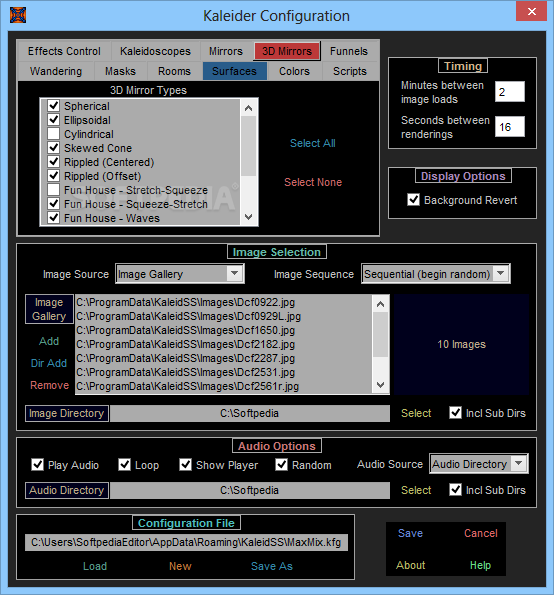Click the Image Directory path field
554x595 pixels.
[x=250, y=413]
